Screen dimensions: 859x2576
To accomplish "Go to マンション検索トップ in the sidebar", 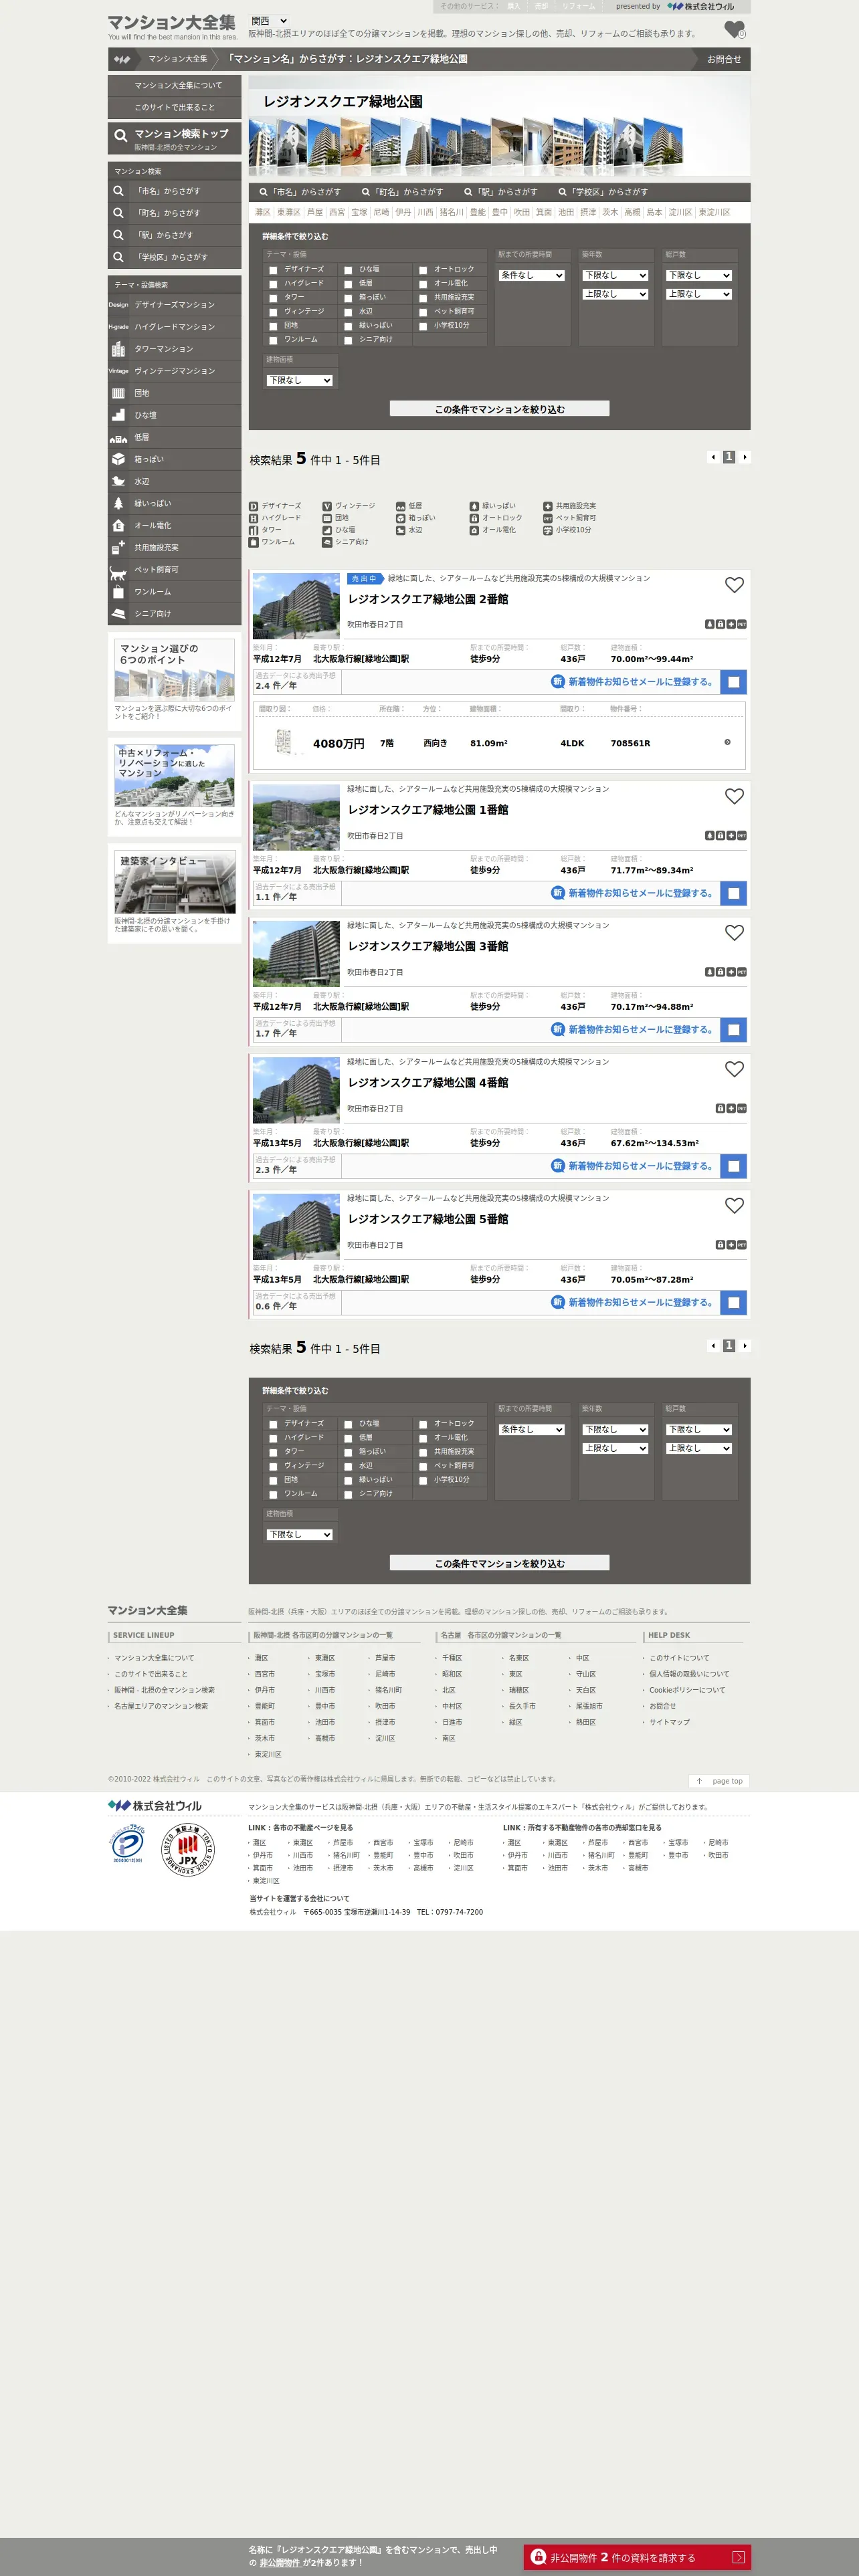I will pos(175,138).
